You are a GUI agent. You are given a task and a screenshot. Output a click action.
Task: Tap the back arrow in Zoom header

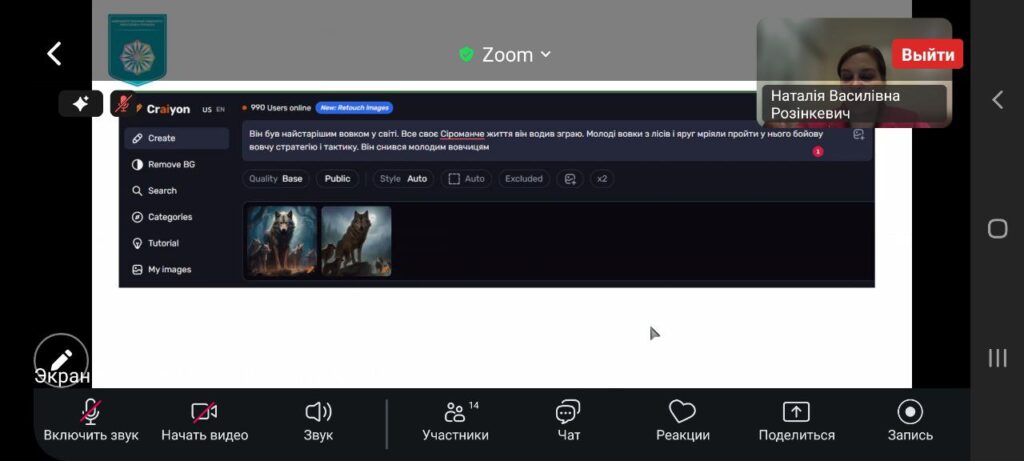55,54
